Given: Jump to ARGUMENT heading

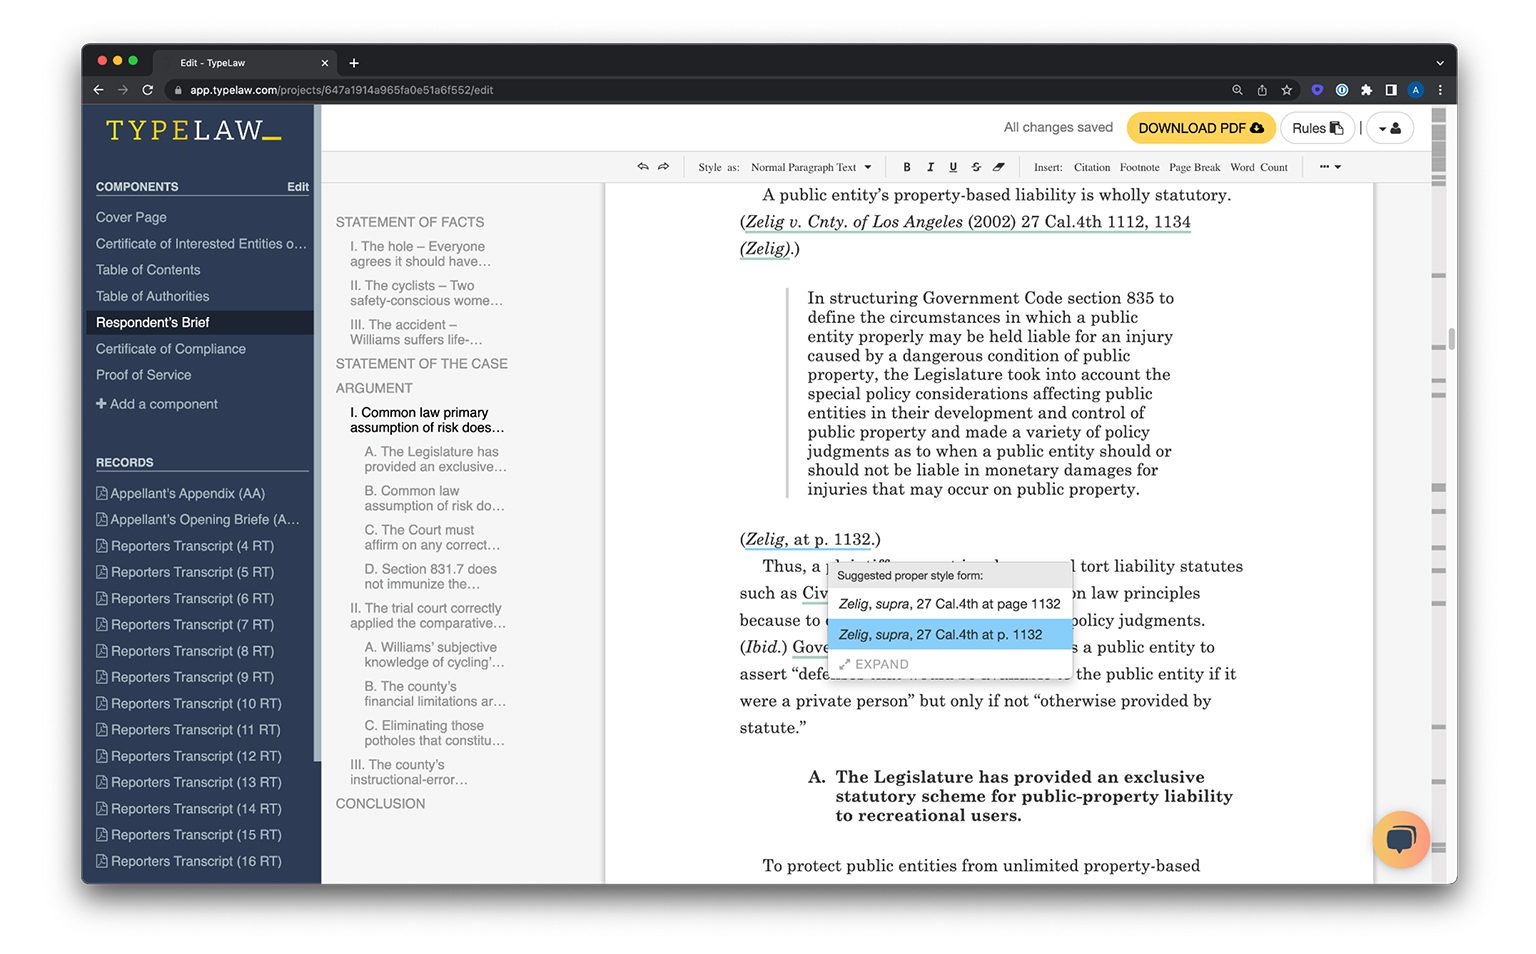Looking at the screenshot, I should [x=374, y=388].
